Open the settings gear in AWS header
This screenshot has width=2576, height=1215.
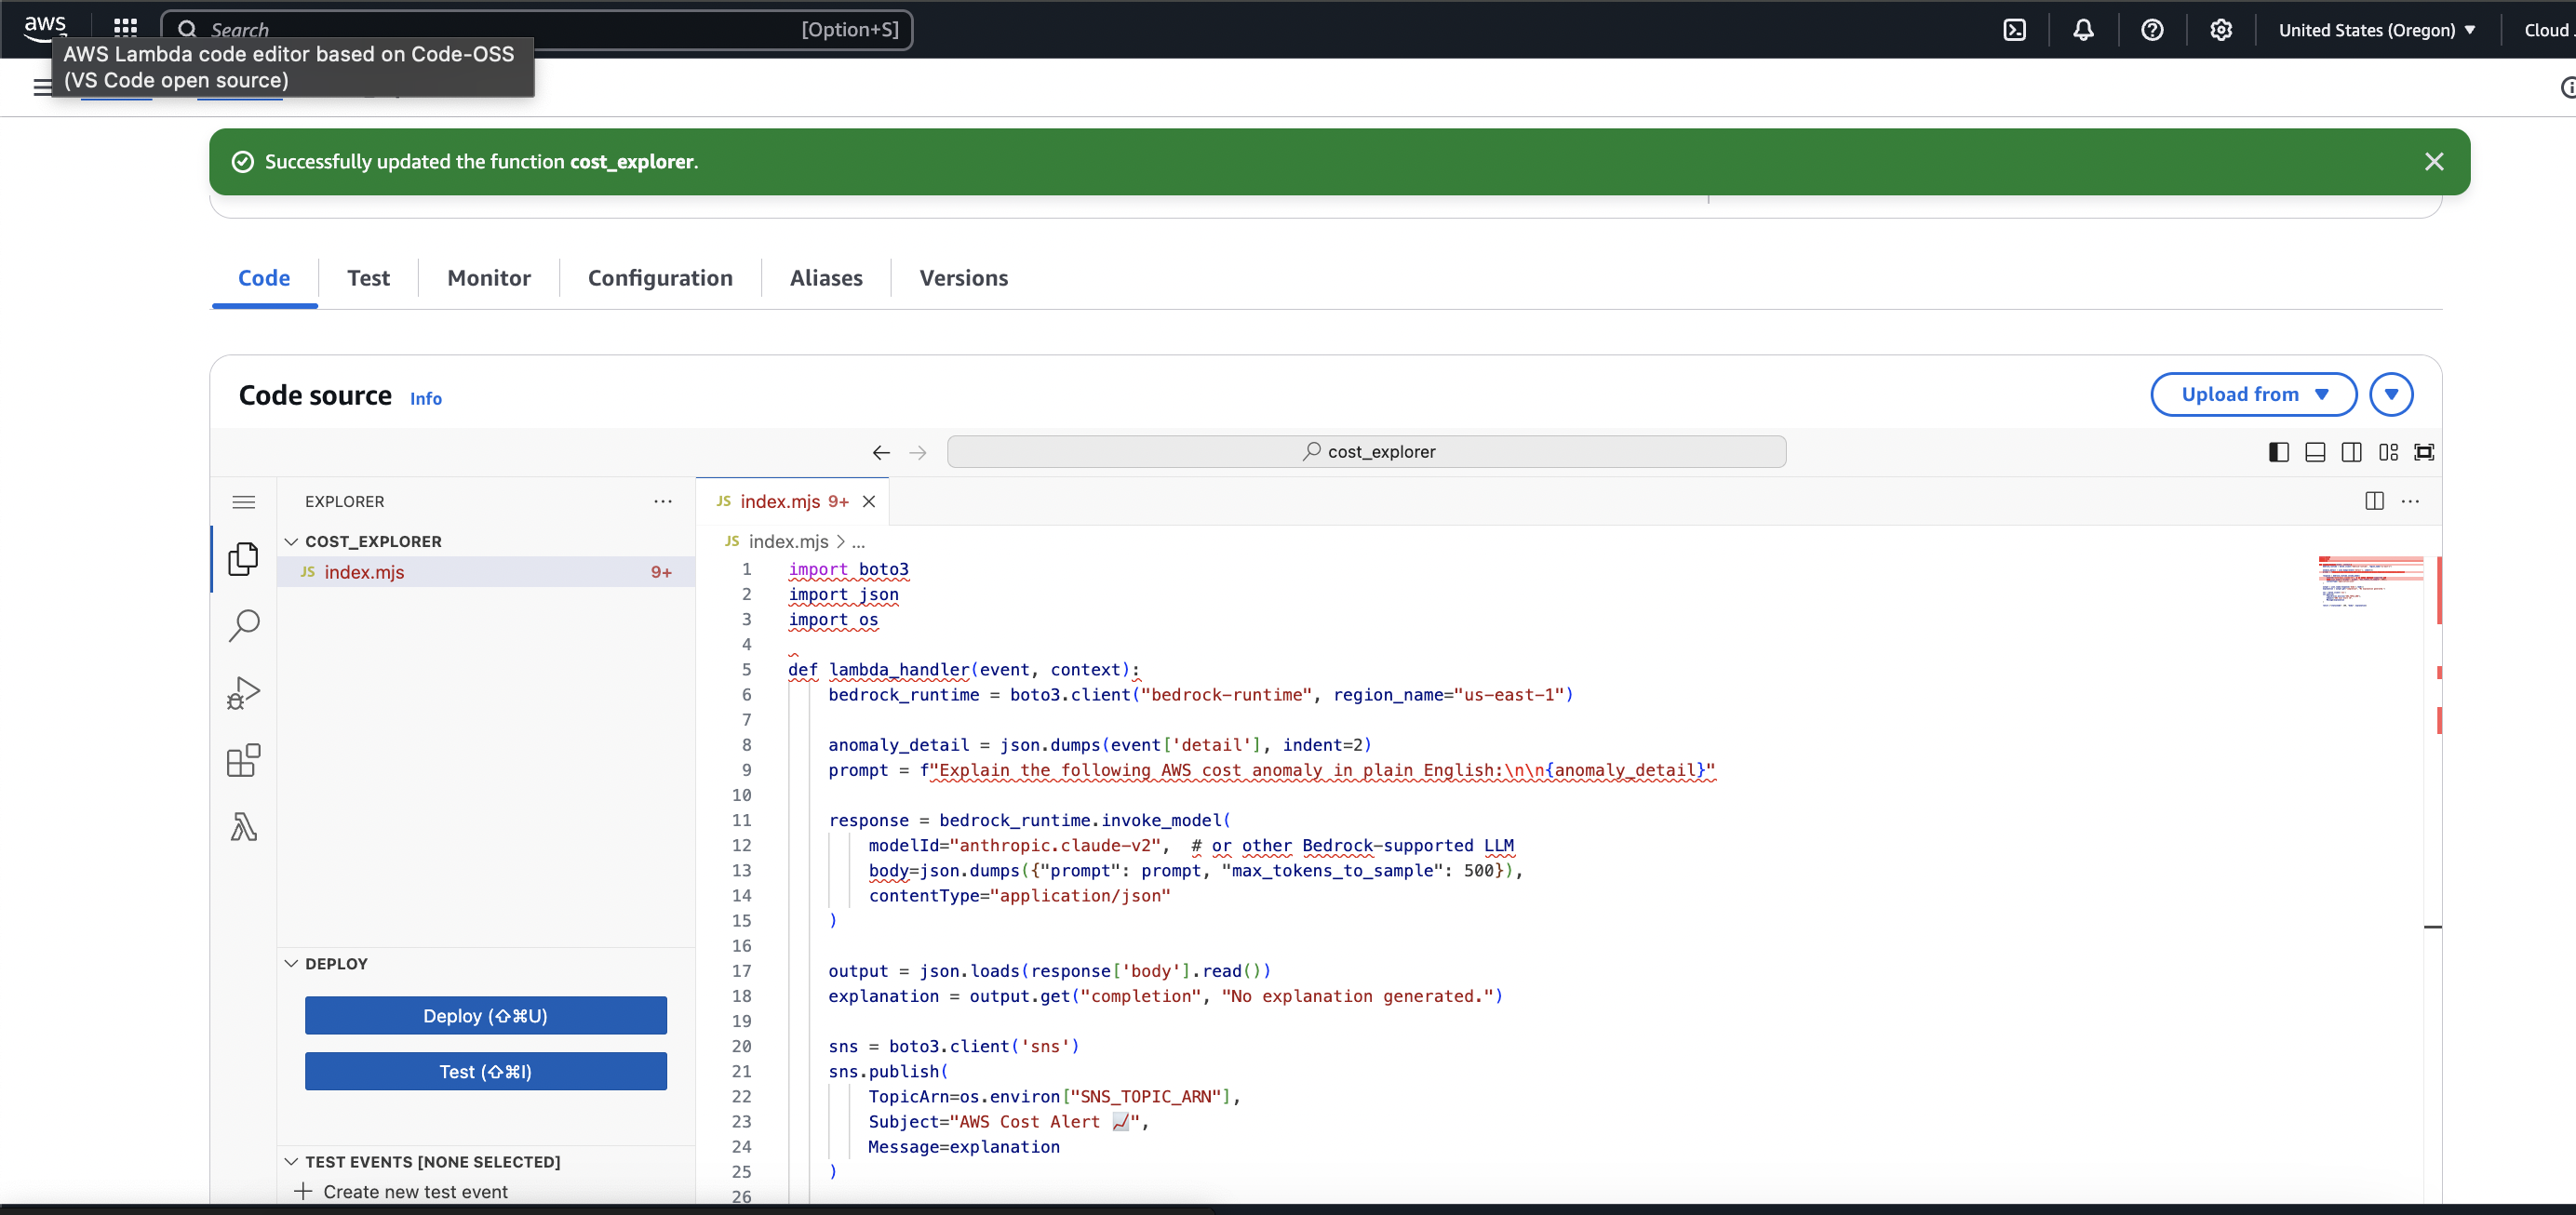tap(2221, 30)
